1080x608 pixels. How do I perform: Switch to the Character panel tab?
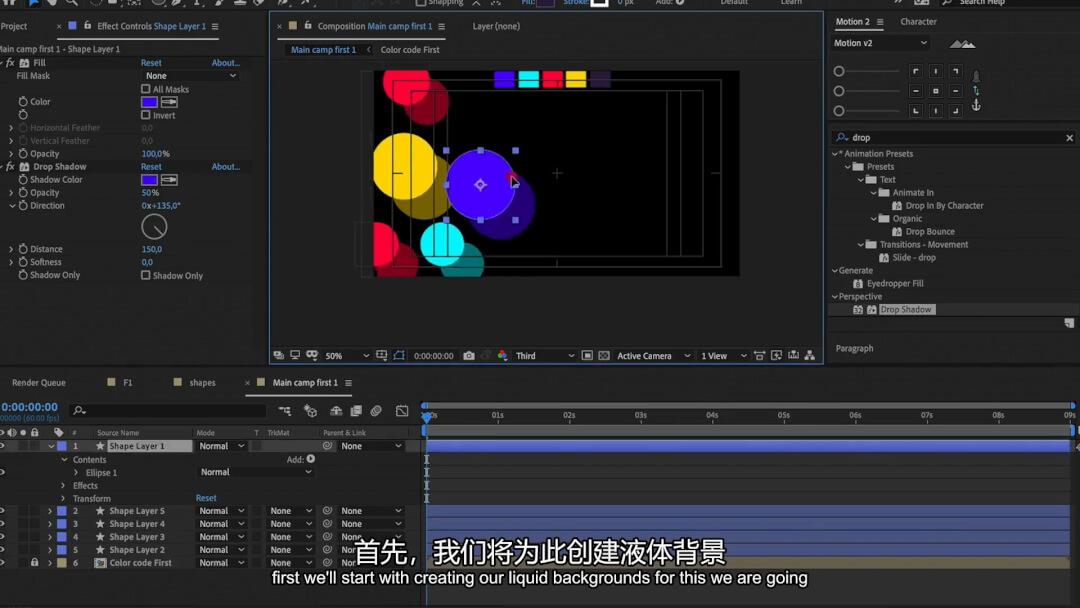click(918, 22)
